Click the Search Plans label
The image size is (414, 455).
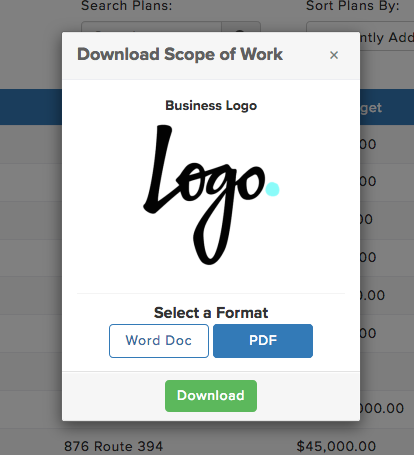[127, 6]
